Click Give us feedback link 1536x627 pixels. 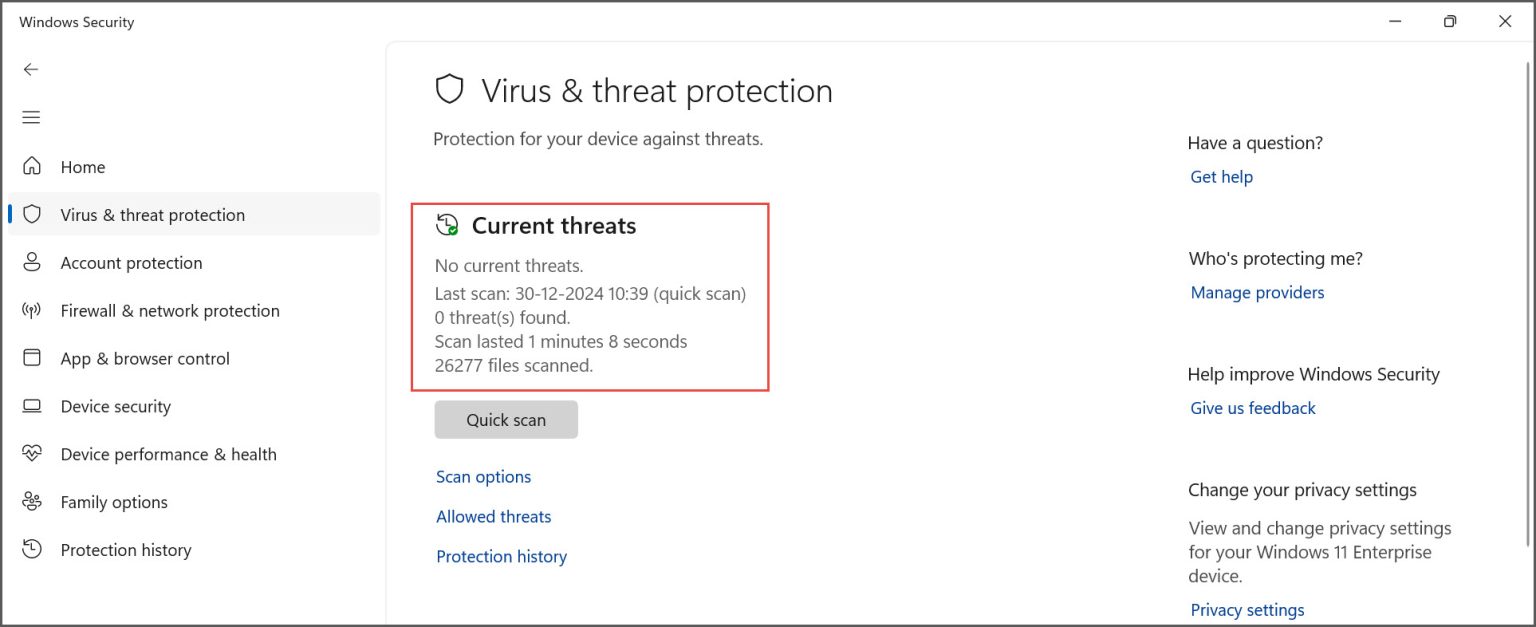click(x=1253, y=408)
